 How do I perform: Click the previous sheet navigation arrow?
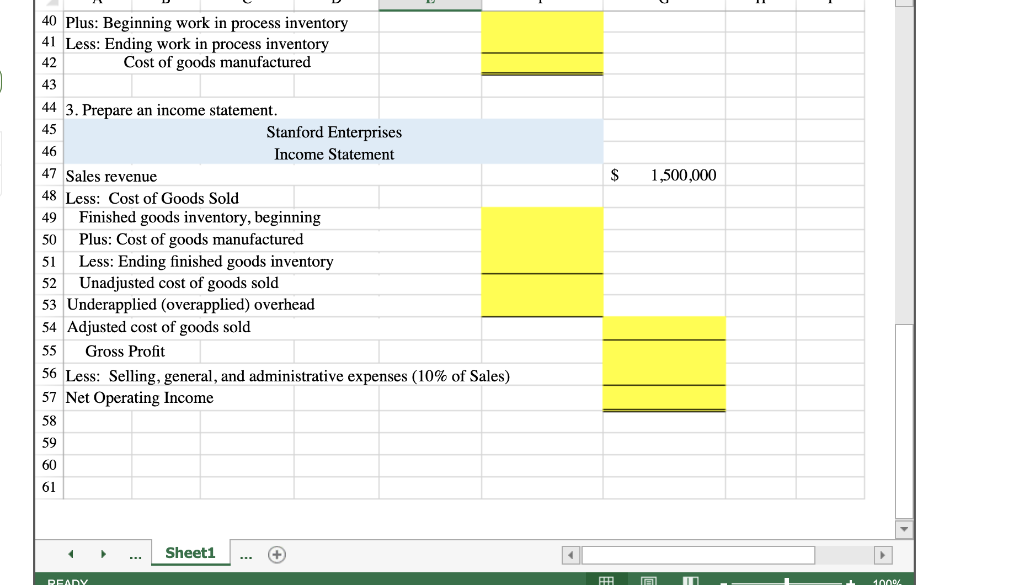(69, 553)
